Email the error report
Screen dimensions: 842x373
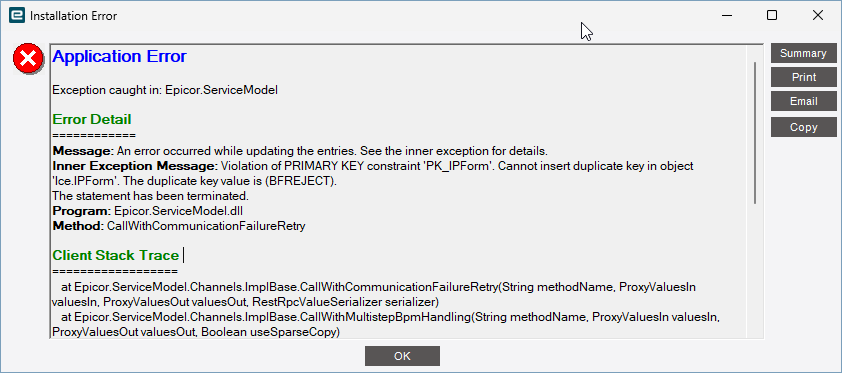point(803,101)
